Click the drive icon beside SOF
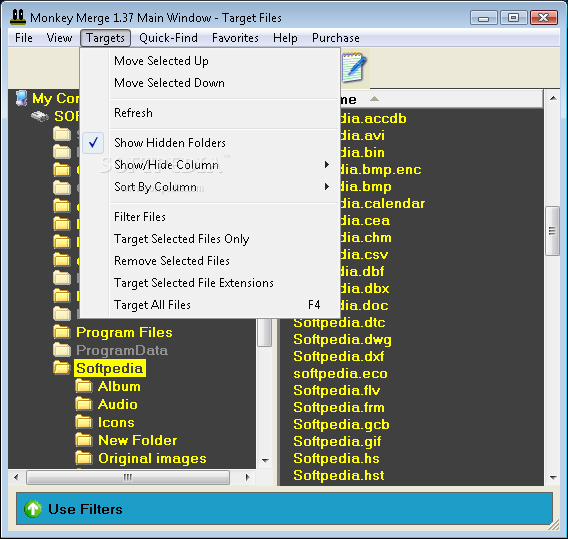Screen dimensions: 568x539 pyautogui.click(x=40, y=116)
